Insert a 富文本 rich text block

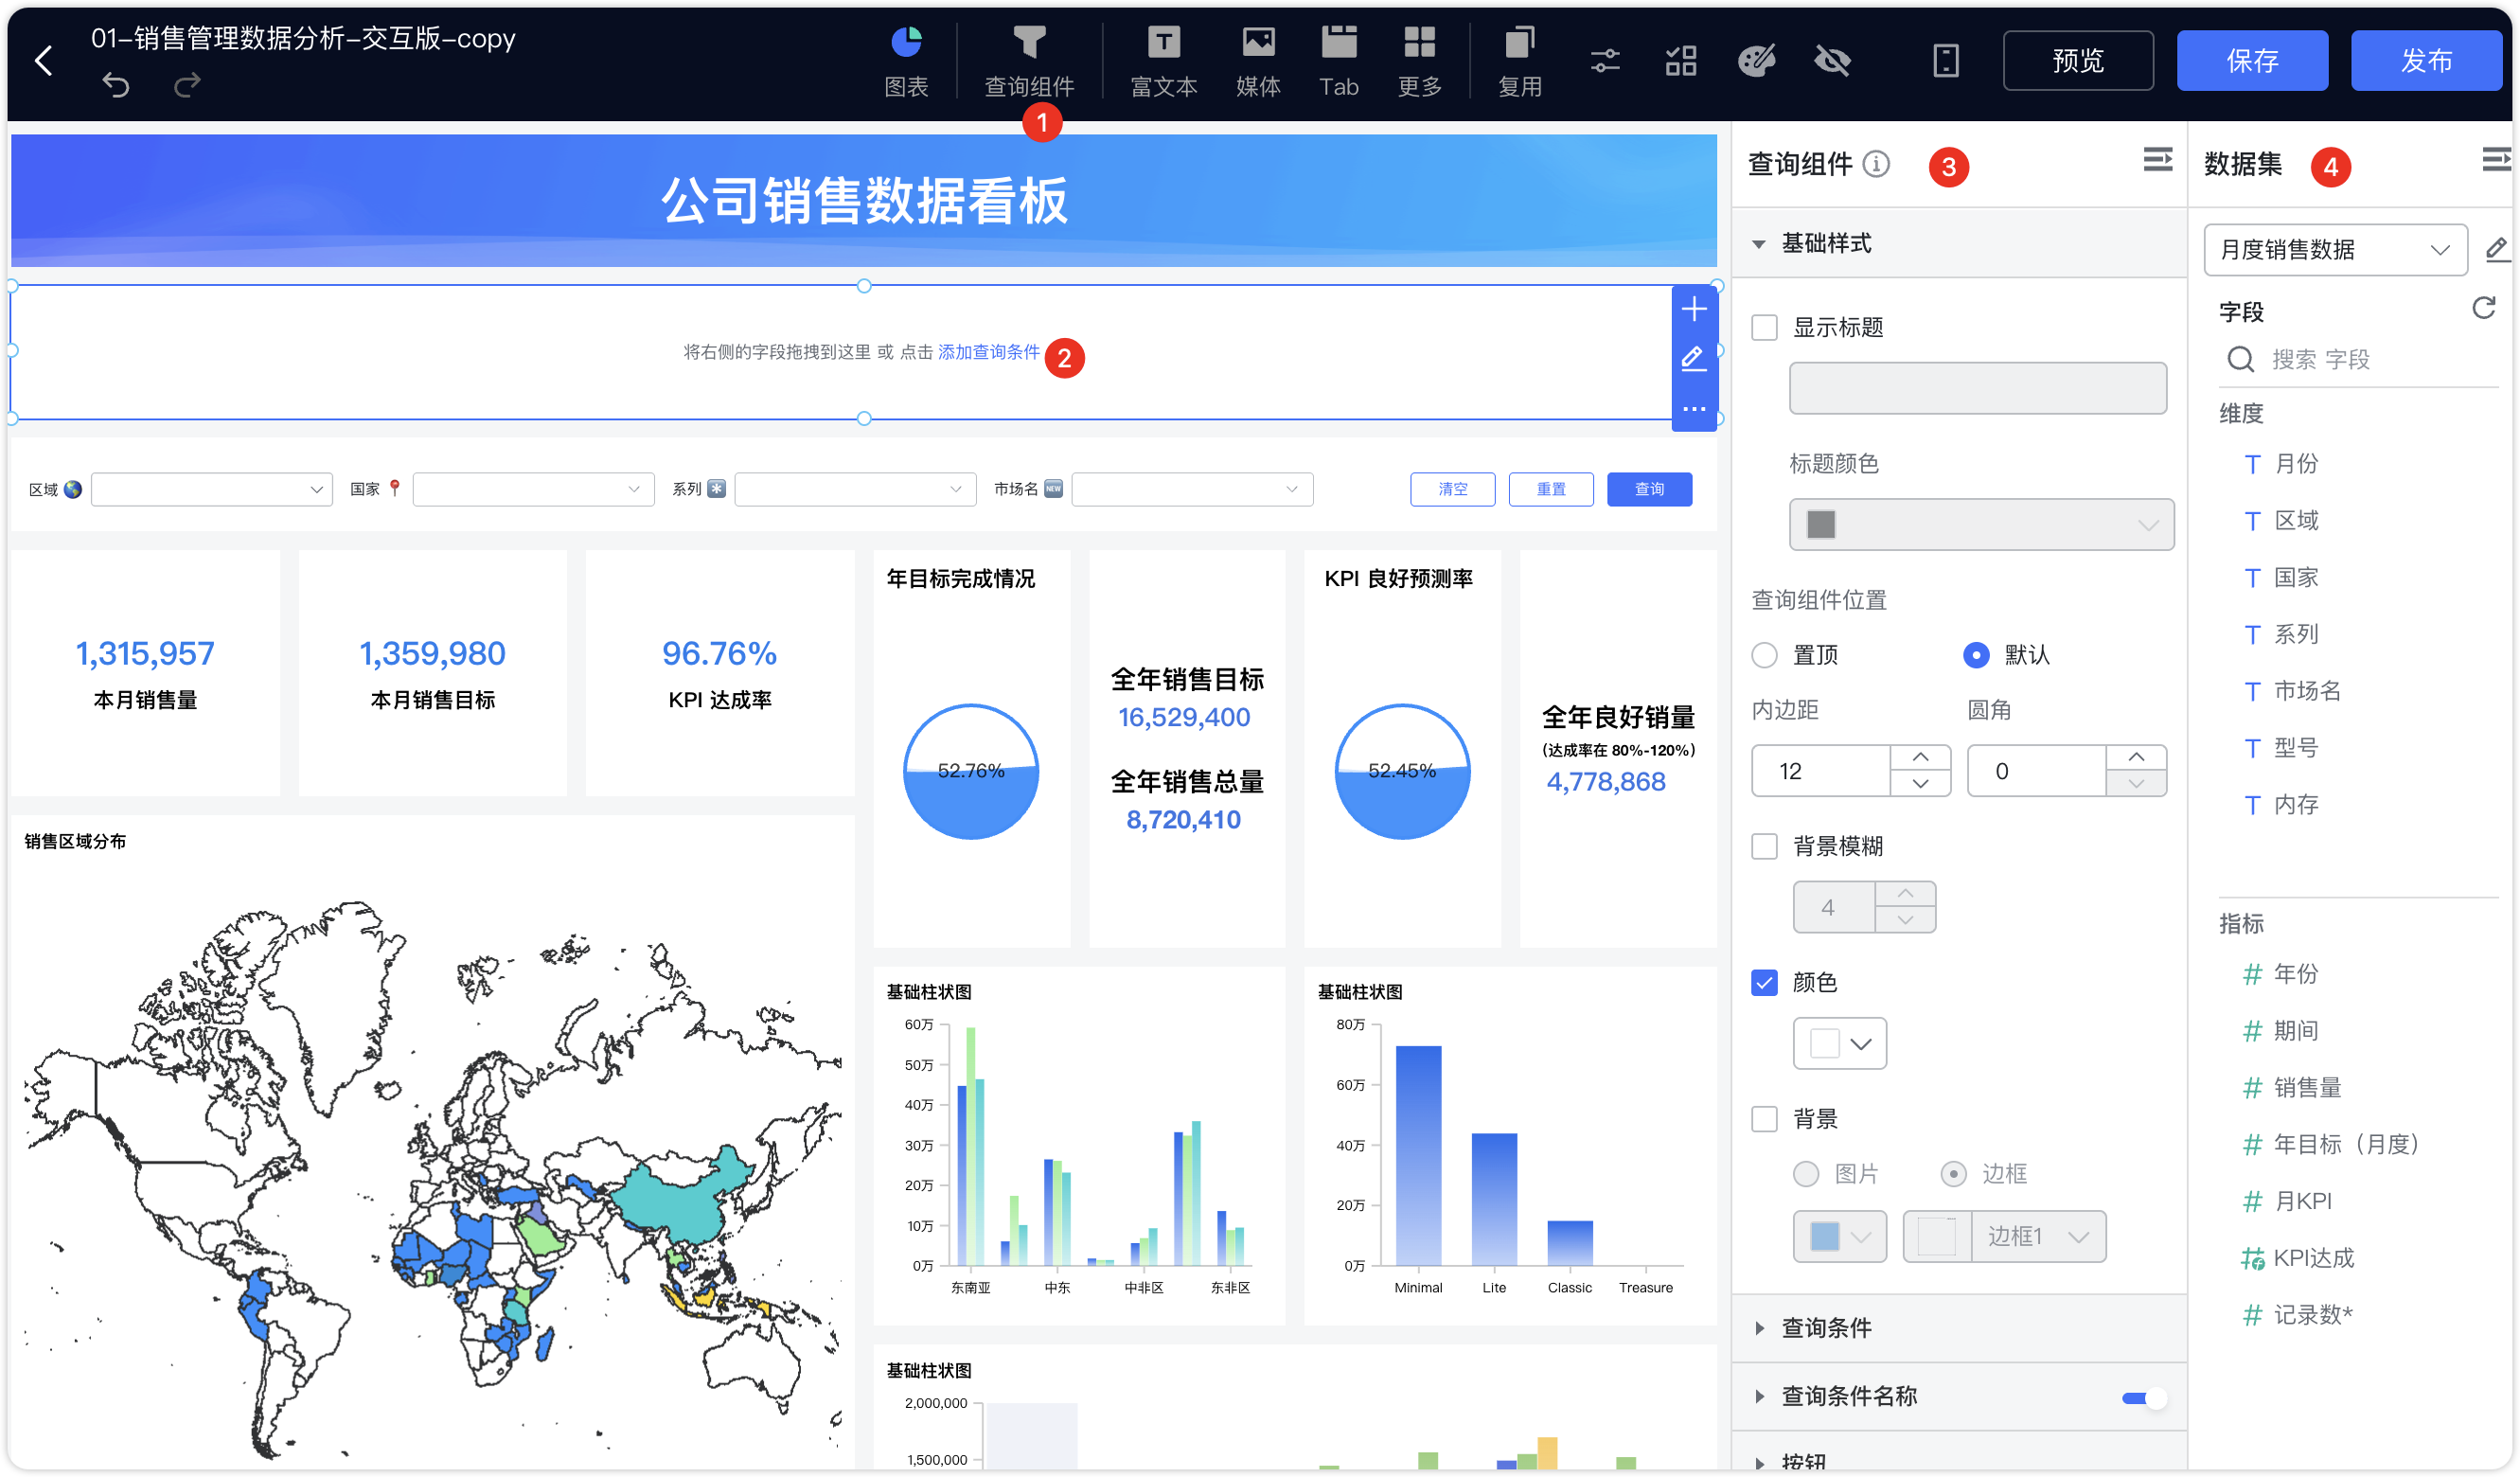tap(1163, 61)
